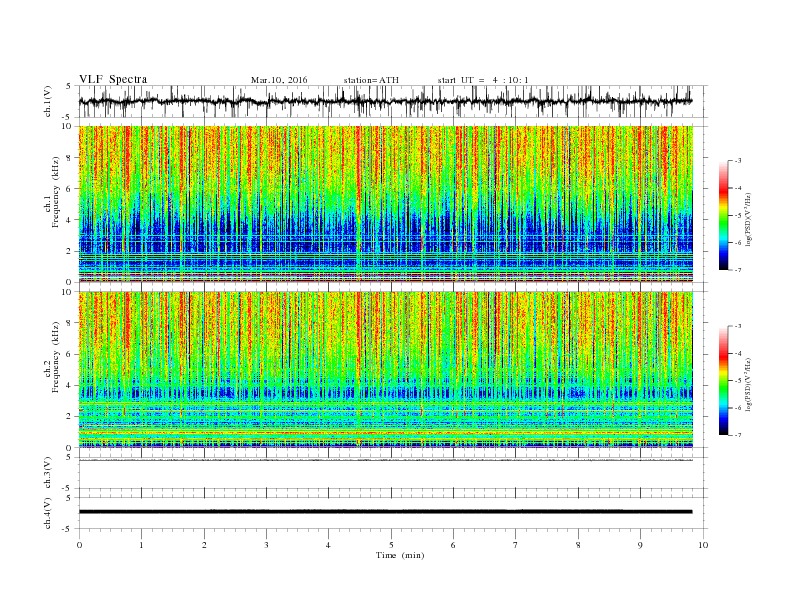
Task: Click the "5" time axis tick label
Action: point(391,545)
